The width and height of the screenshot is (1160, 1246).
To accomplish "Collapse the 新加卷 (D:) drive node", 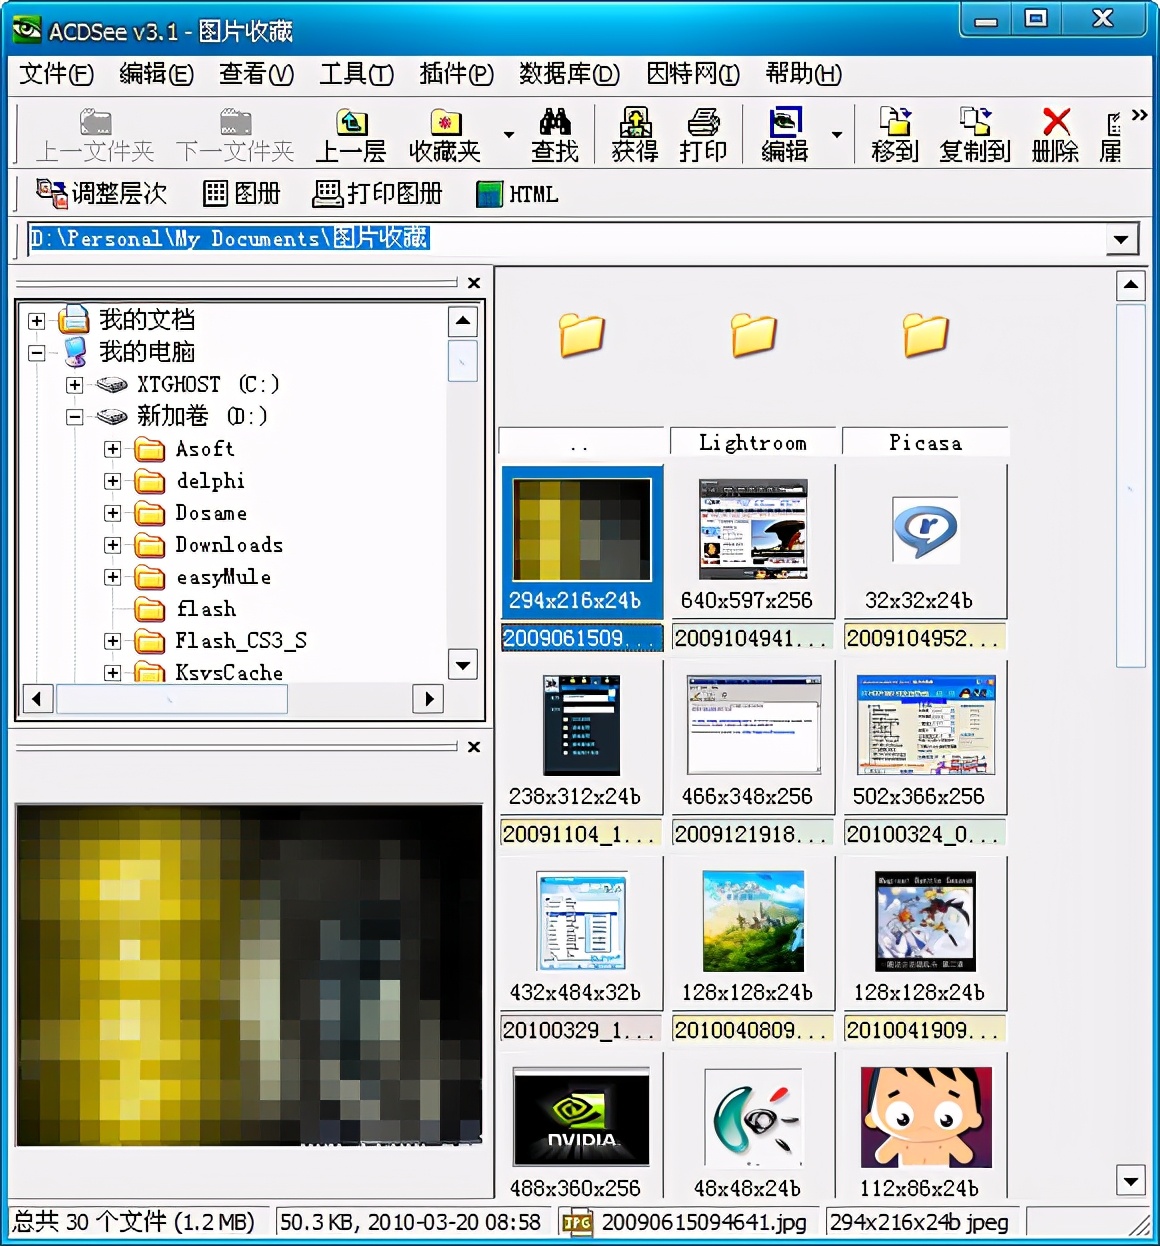I will click(75, 417).
